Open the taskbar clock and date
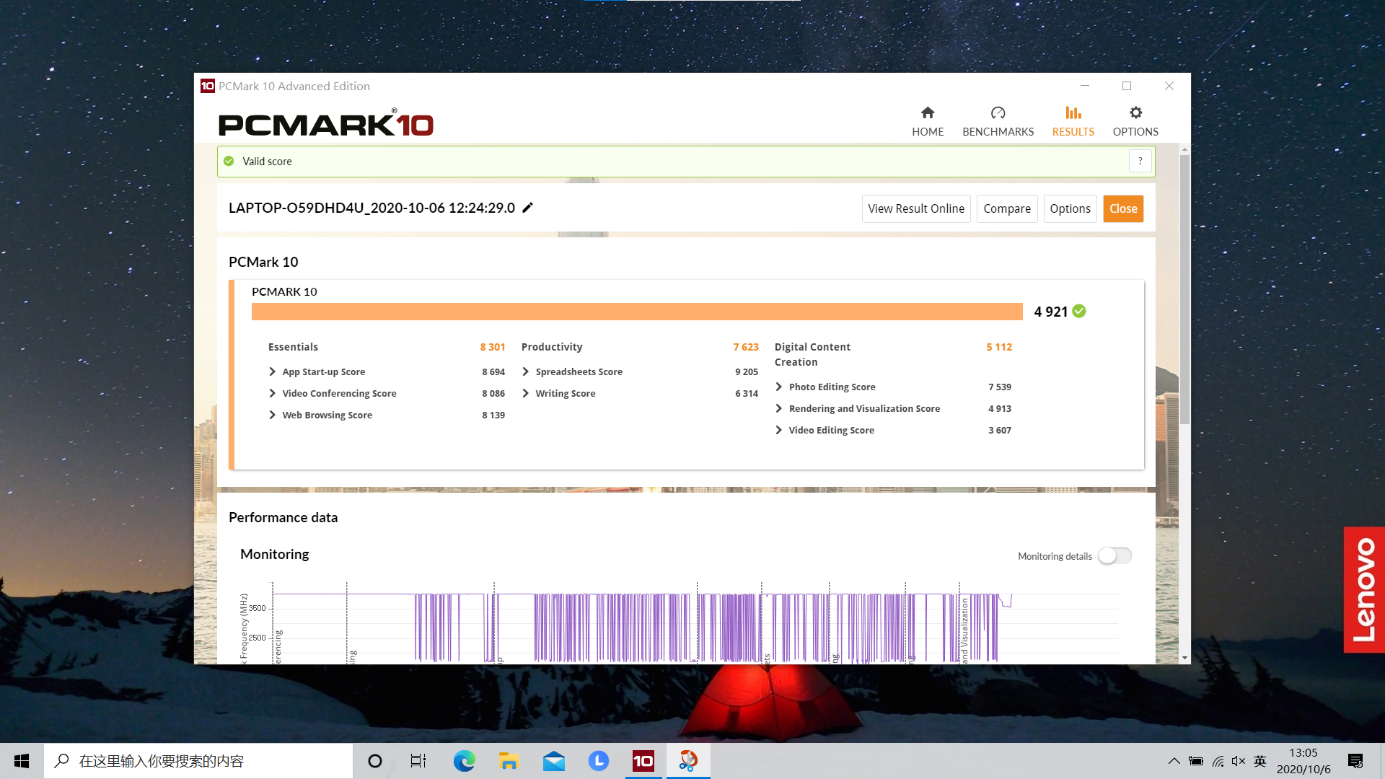The image size is (1385, 779). click(1303, 761)
